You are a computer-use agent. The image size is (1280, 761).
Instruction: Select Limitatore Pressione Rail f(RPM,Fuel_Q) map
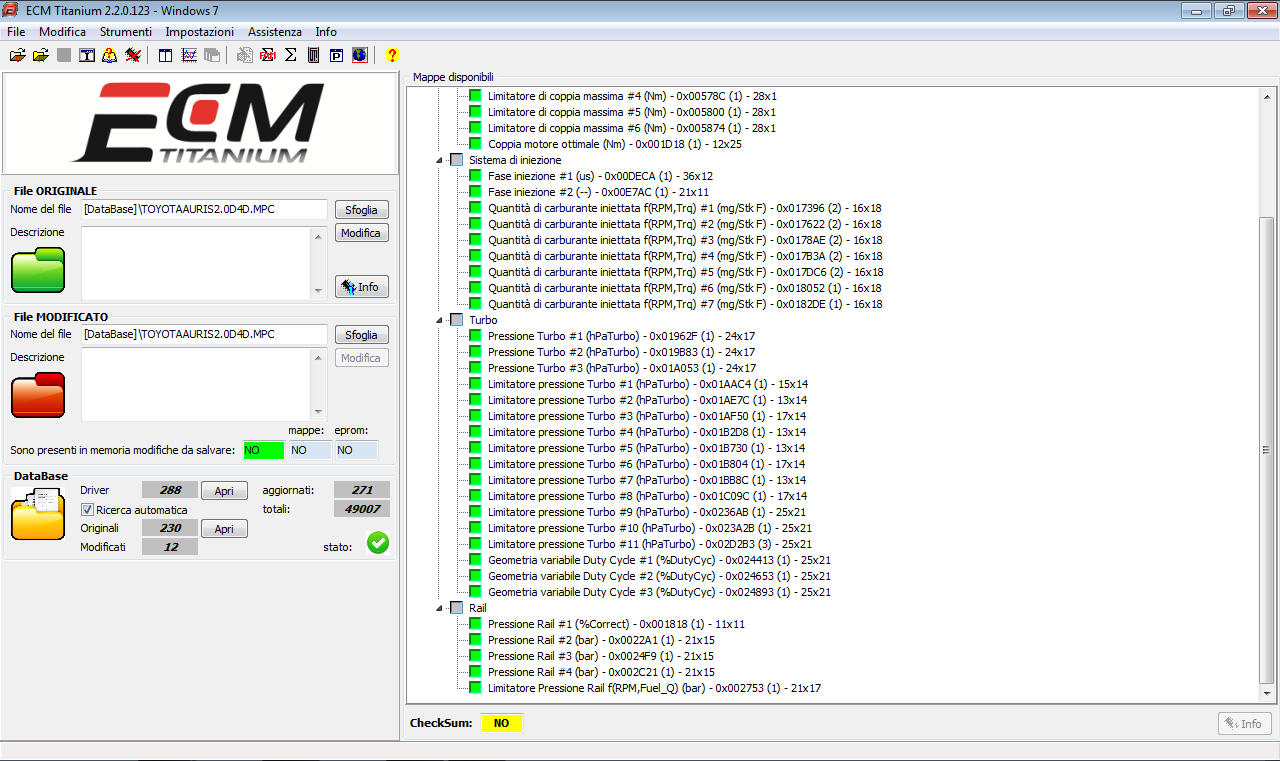654,688
